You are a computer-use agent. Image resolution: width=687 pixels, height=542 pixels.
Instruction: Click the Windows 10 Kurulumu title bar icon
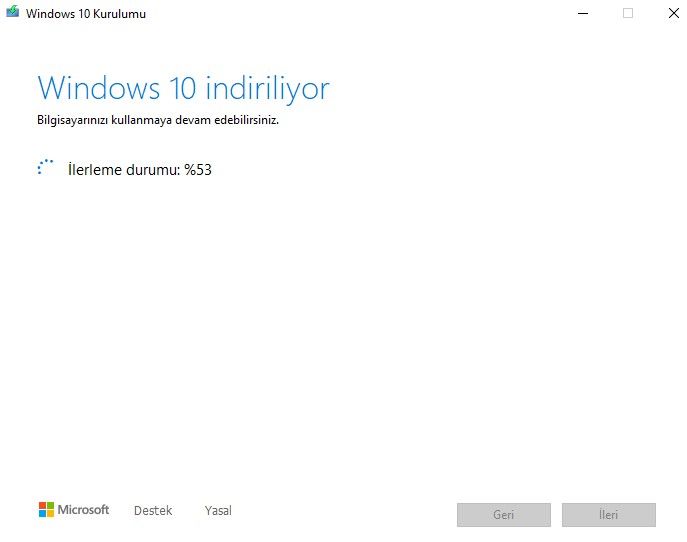(x=12, y=11)
